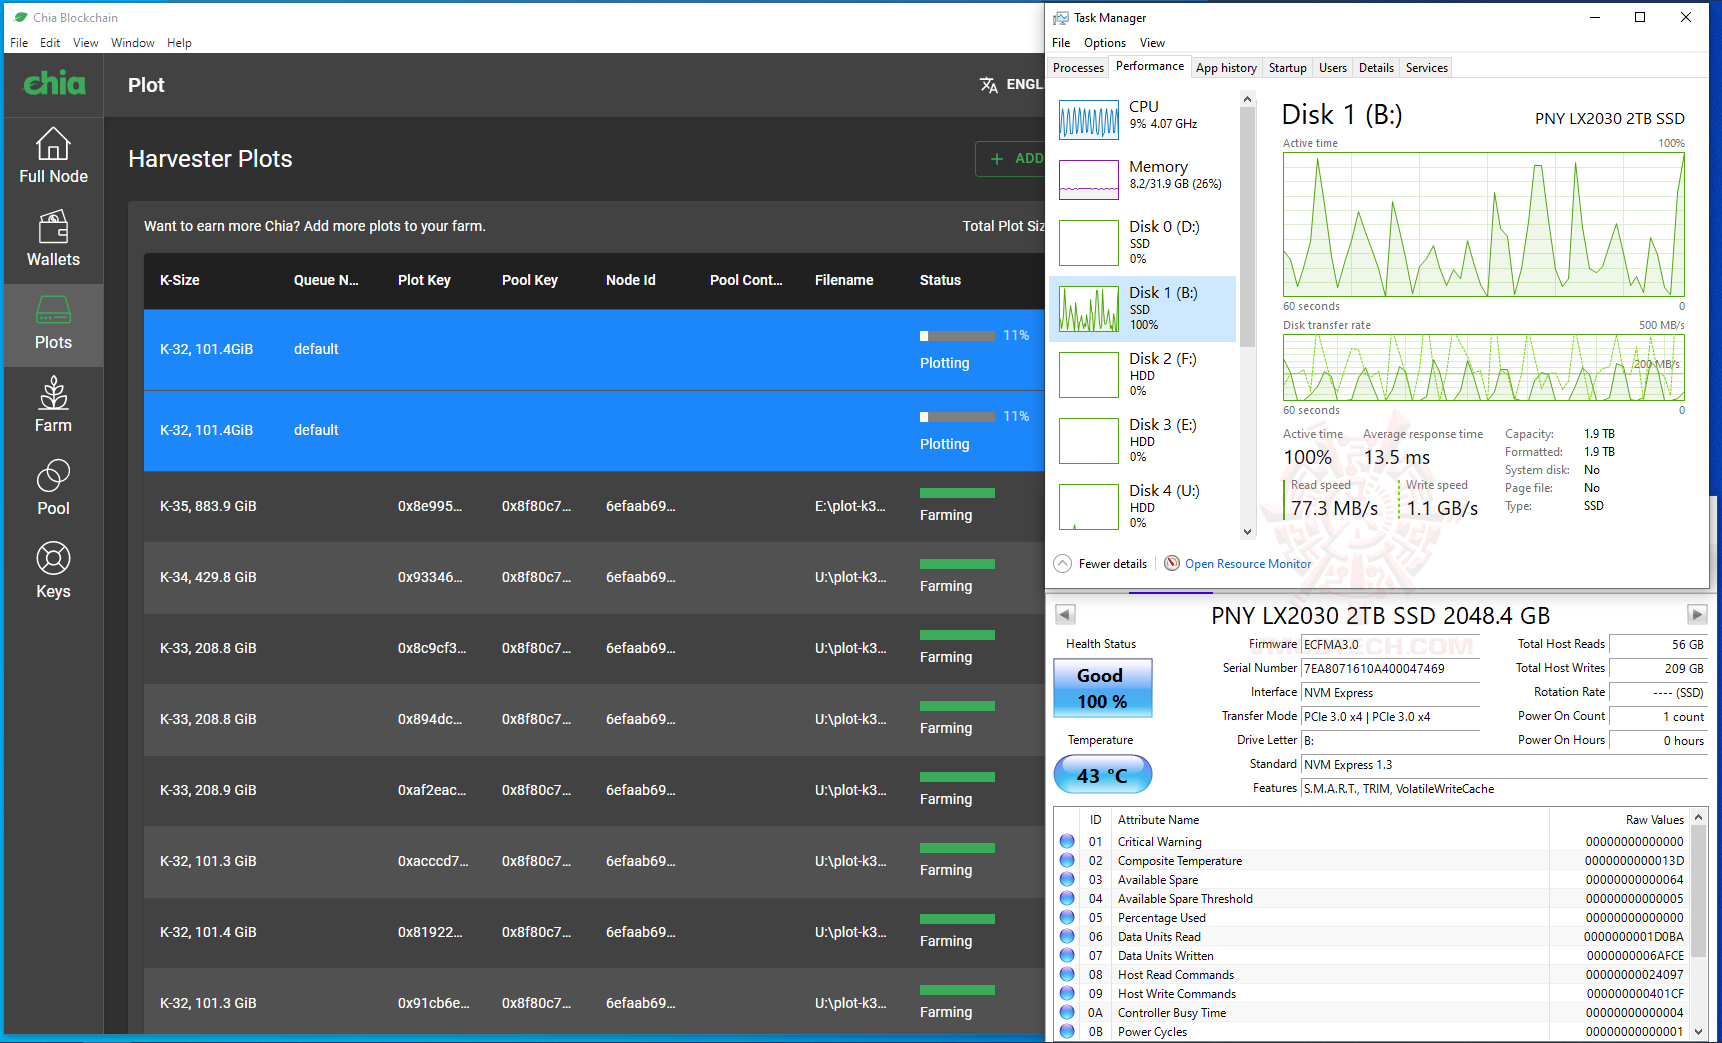Select Disk 2 (F:) in performance list
Viewport: 1722px width, 1043px height.
1142,374
